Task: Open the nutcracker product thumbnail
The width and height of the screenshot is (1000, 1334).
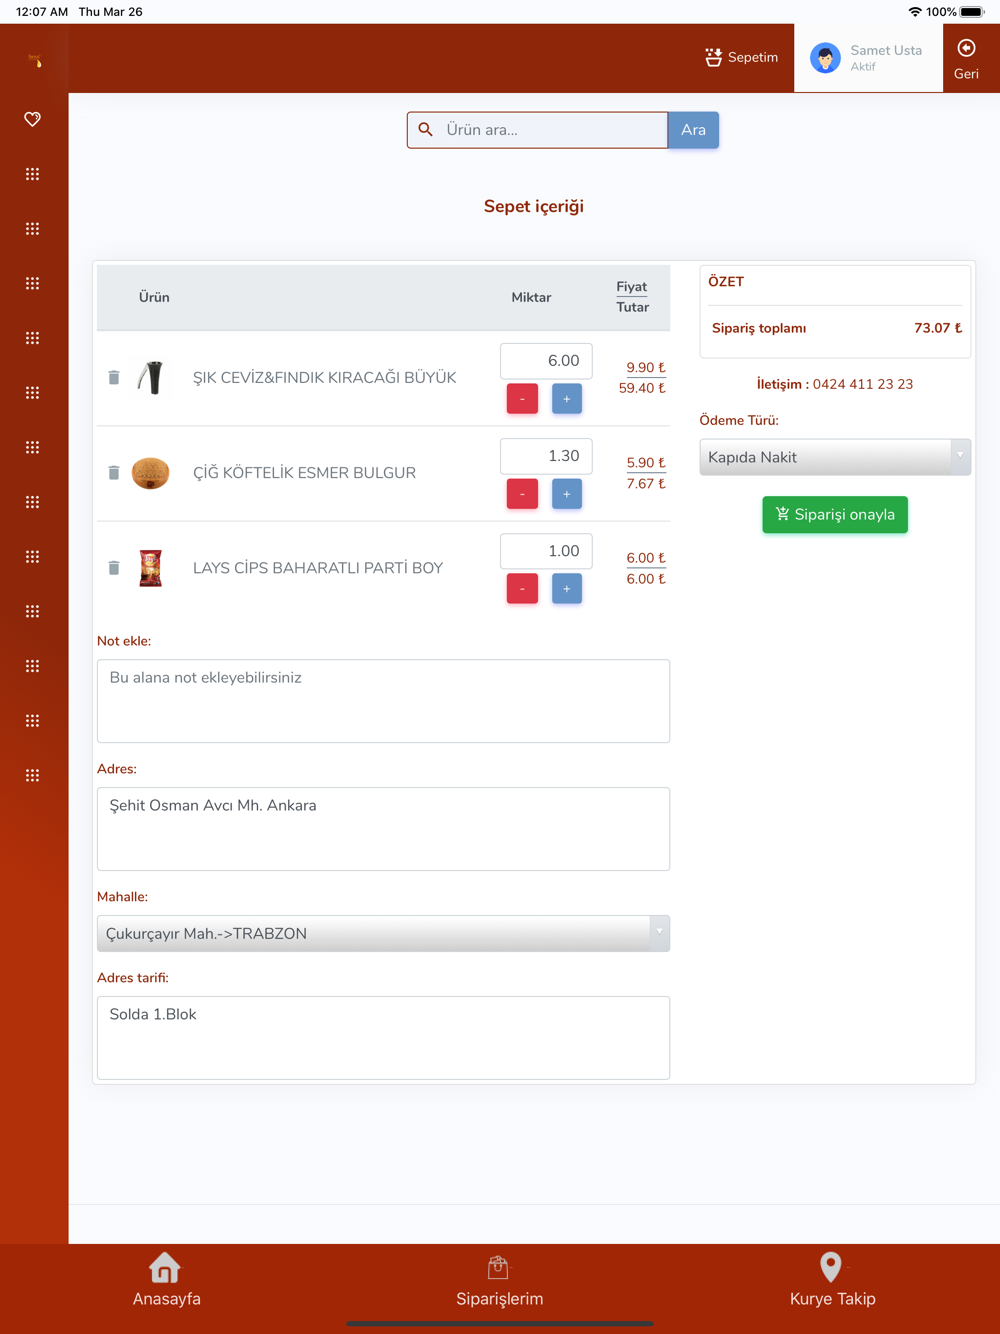Action: [151, 378]
